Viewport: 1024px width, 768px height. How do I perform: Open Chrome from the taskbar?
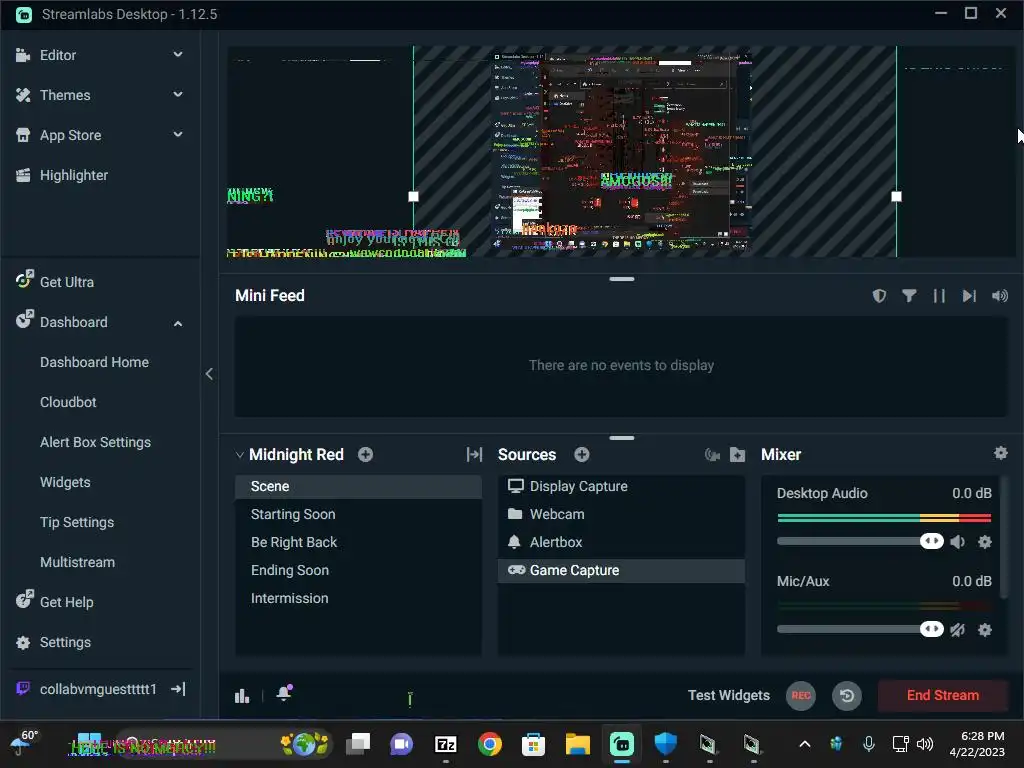(490, 744)
